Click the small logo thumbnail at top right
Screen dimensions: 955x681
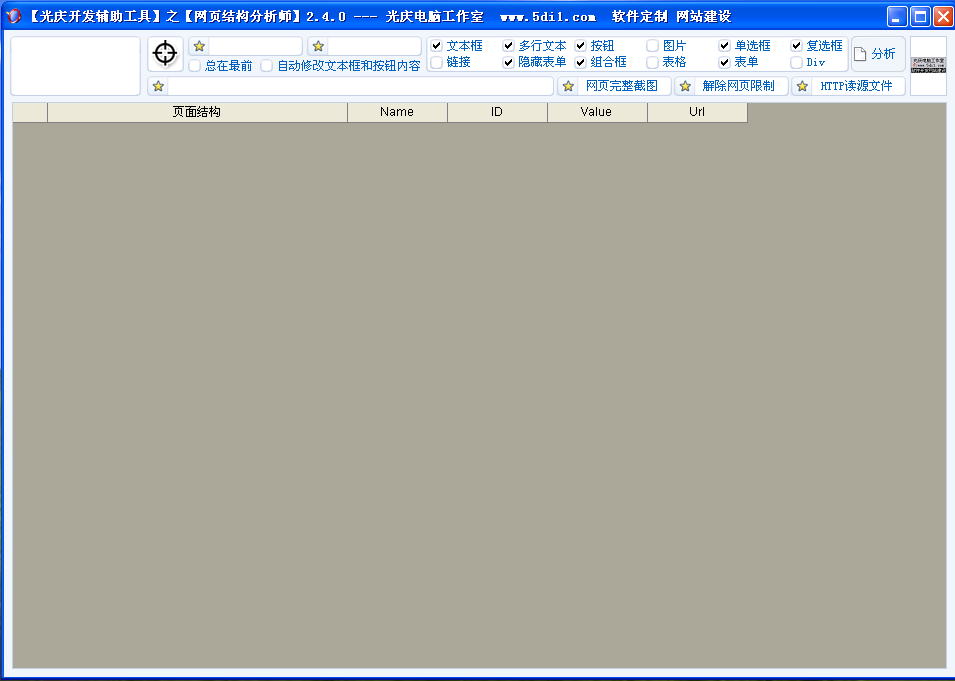(928, 65)
